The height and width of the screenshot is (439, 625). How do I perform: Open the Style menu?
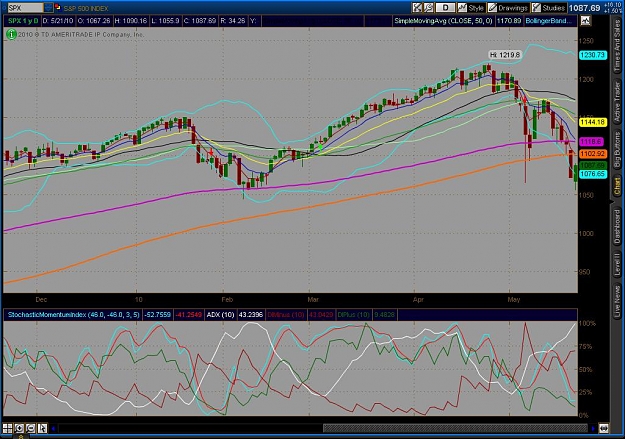(471, 8)
